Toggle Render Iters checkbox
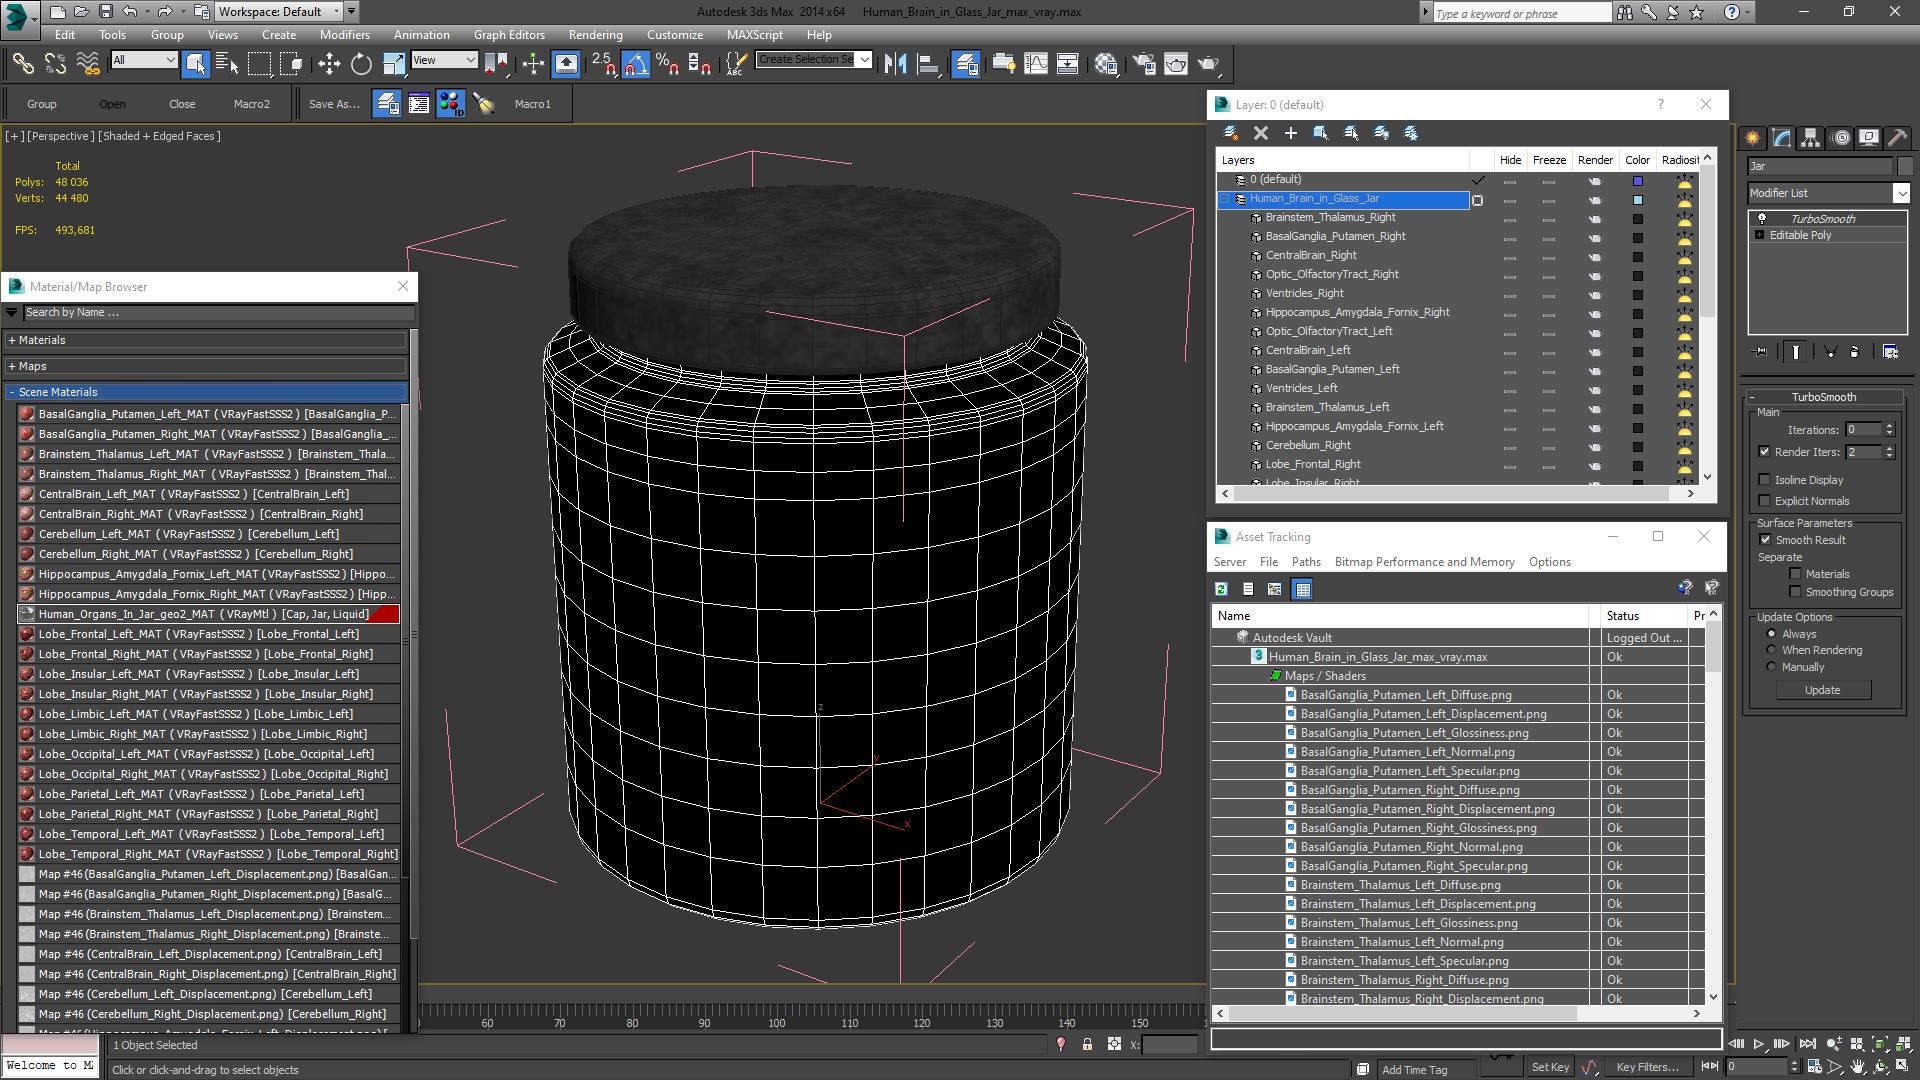Viewport: 1920px width, 1080px height. [x=1765, y=452]
